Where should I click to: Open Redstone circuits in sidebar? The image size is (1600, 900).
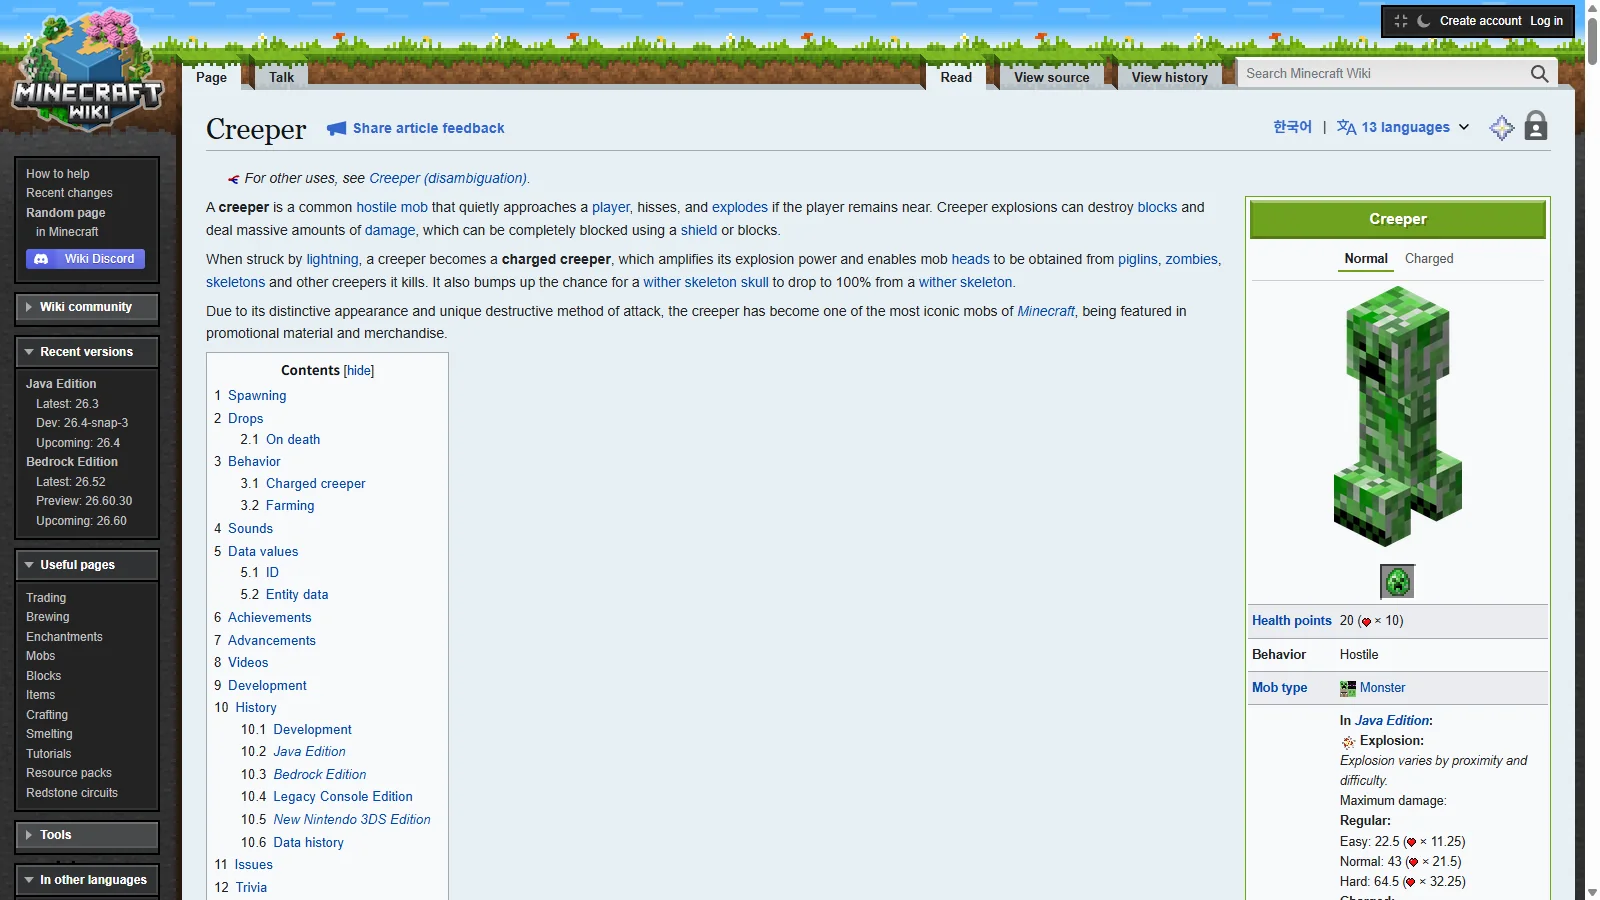click(72, 793)
